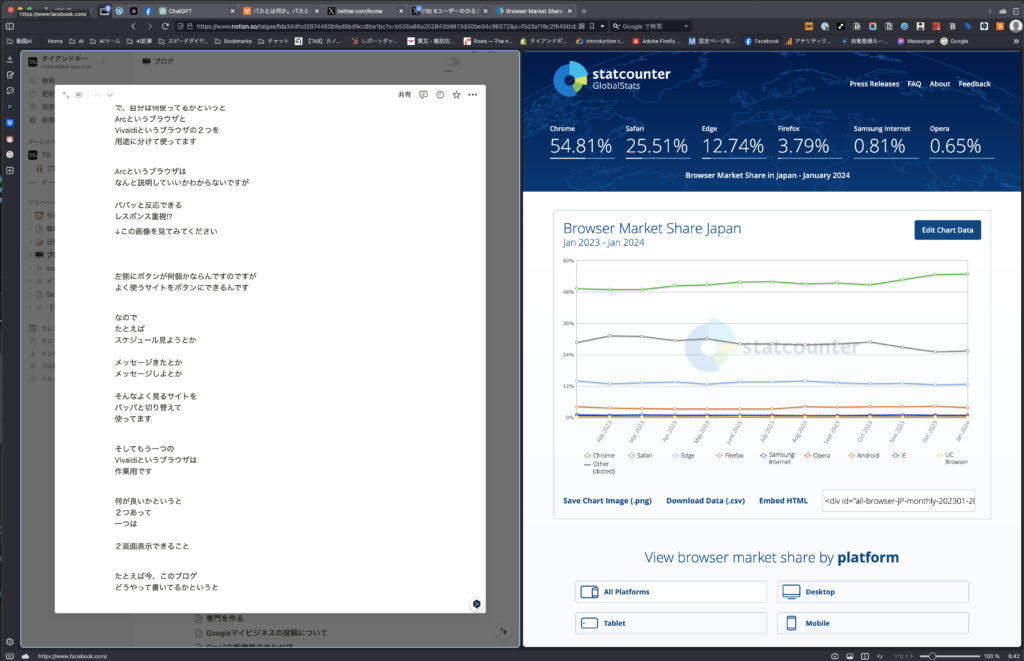Image resolution: width=1024 pixels, height=661 pixels.
Task: Toggle Safari series in chart legend
Action: 640,455
